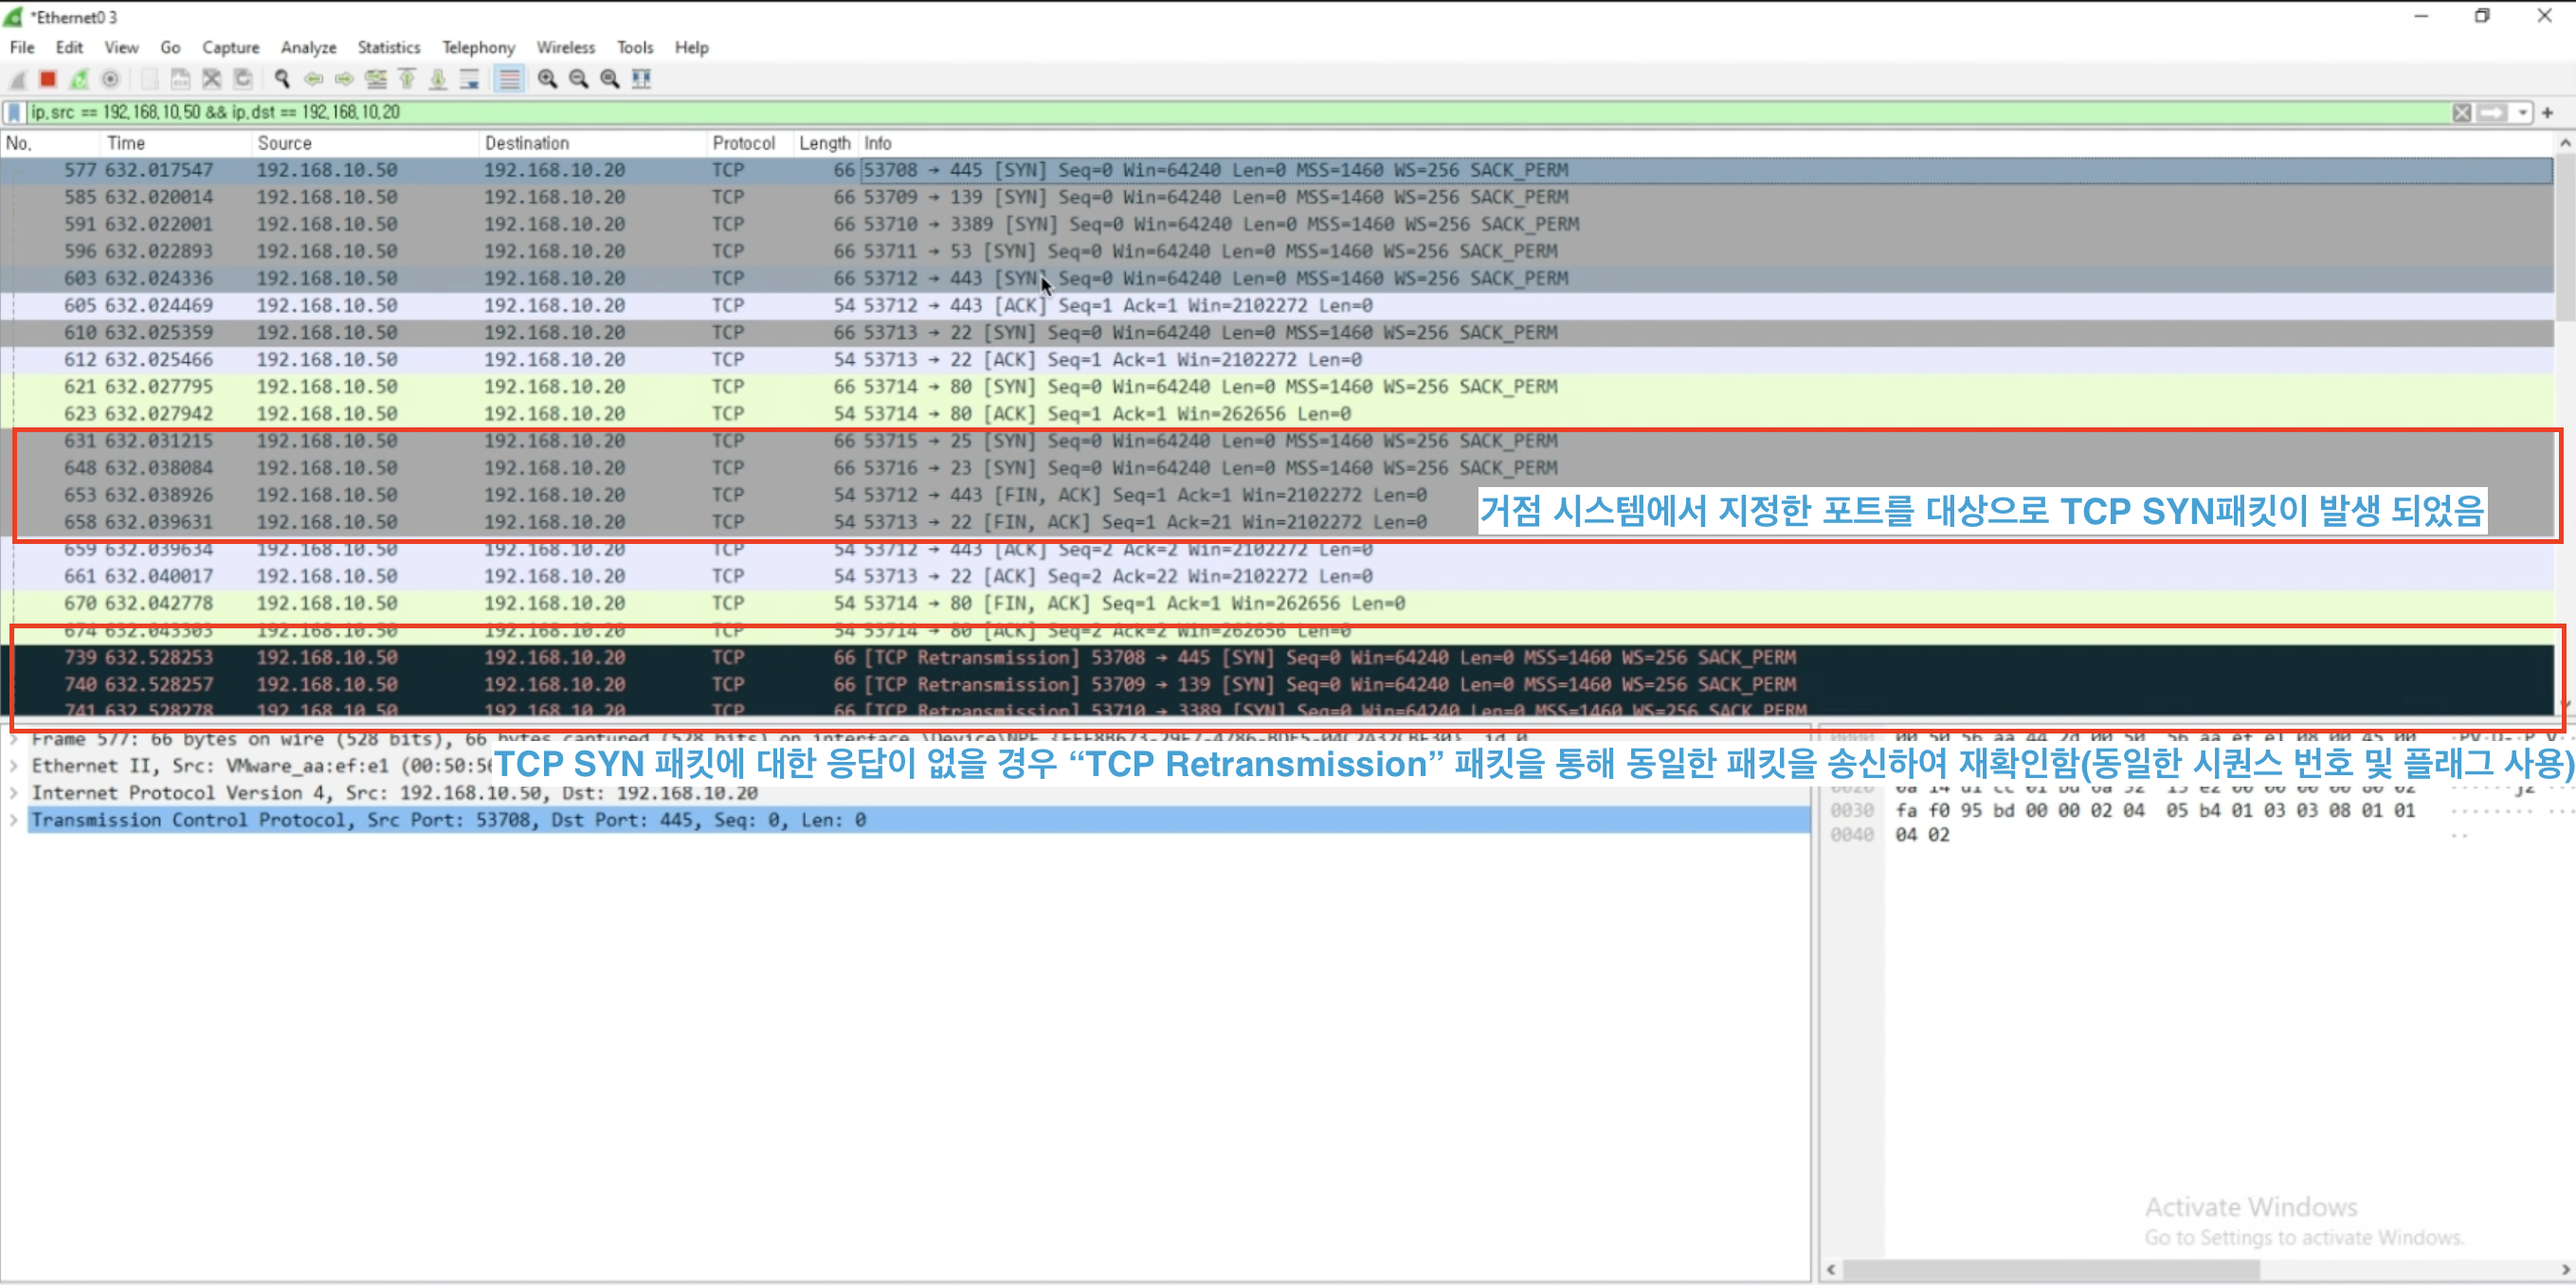Open the Analyze menu
The width and height of the screenshot is (2576, 1285).
pos(308,47)
